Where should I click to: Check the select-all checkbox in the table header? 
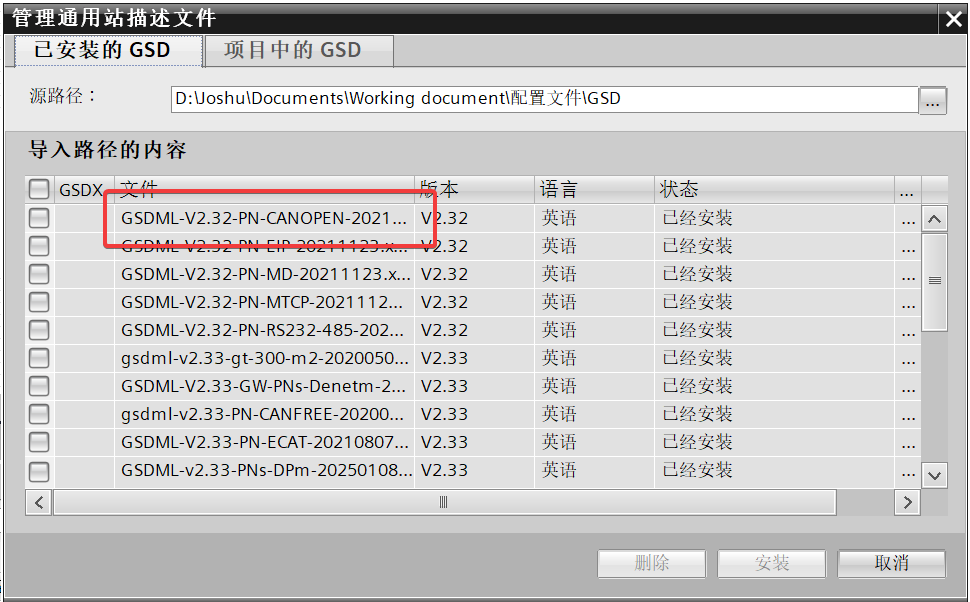(x=39, y=189)
